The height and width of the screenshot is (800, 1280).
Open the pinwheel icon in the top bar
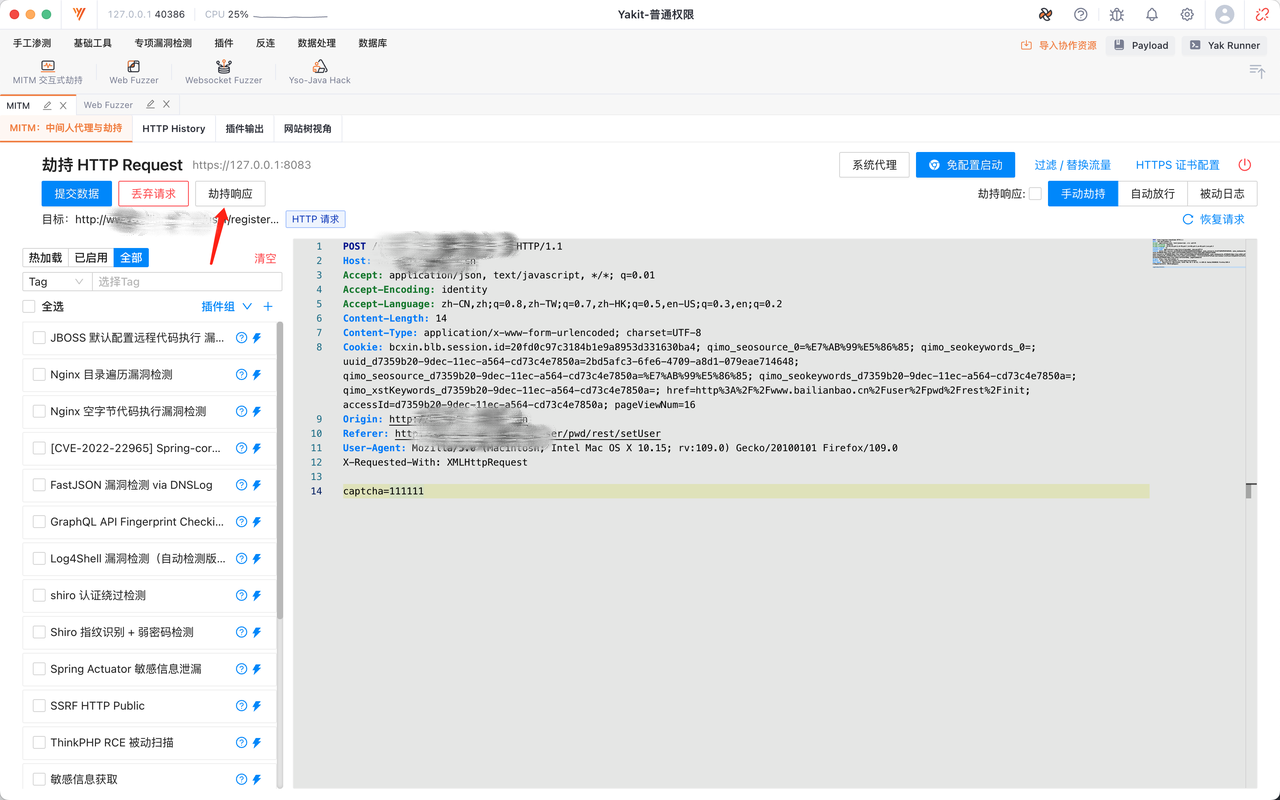pos(1045,14)
